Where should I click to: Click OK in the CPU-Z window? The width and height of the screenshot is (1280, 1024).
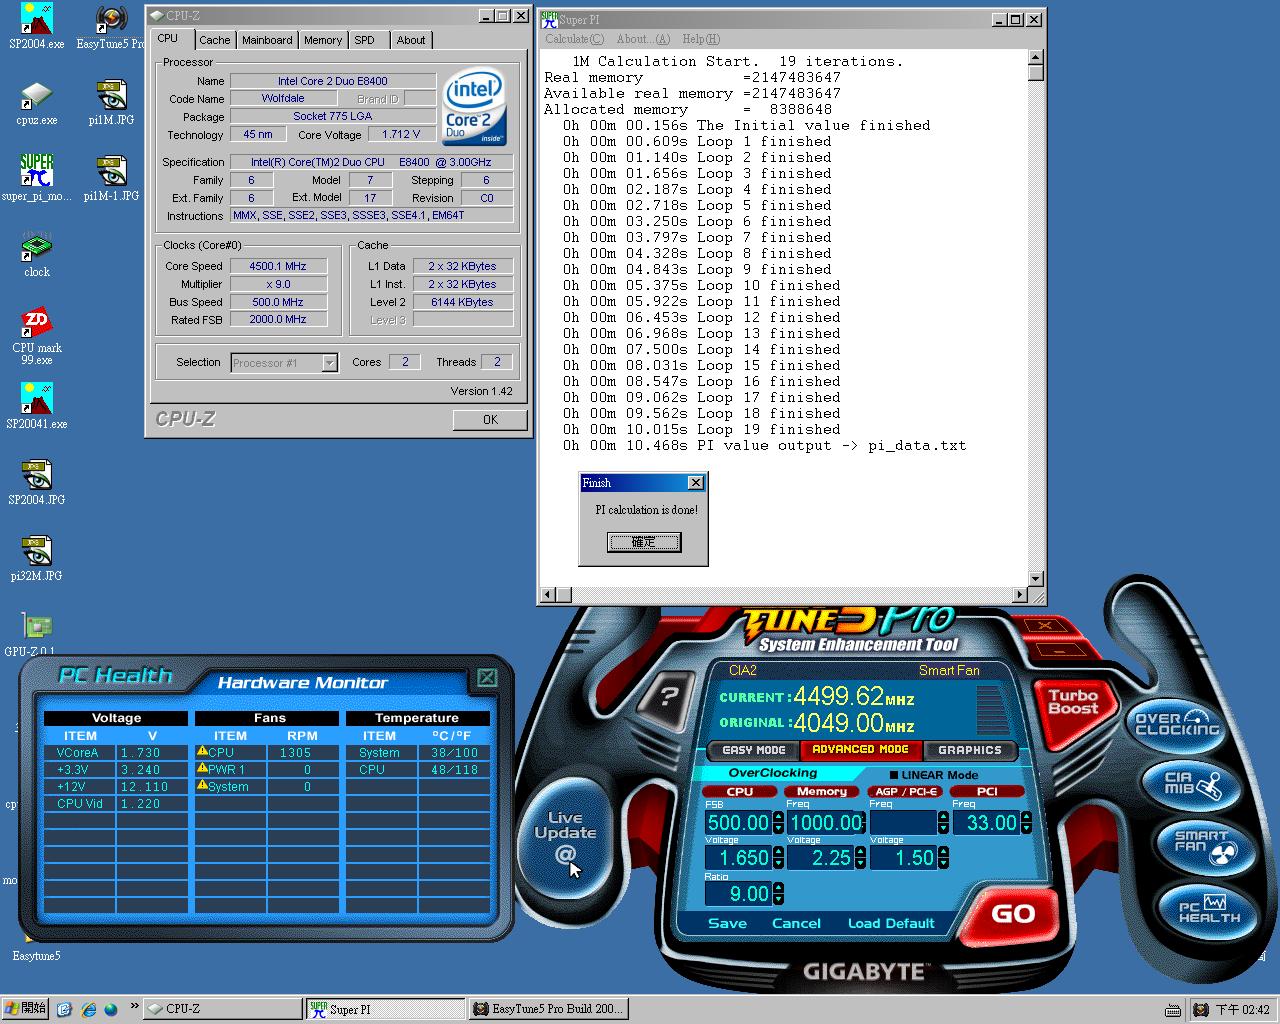coord(490,420)
